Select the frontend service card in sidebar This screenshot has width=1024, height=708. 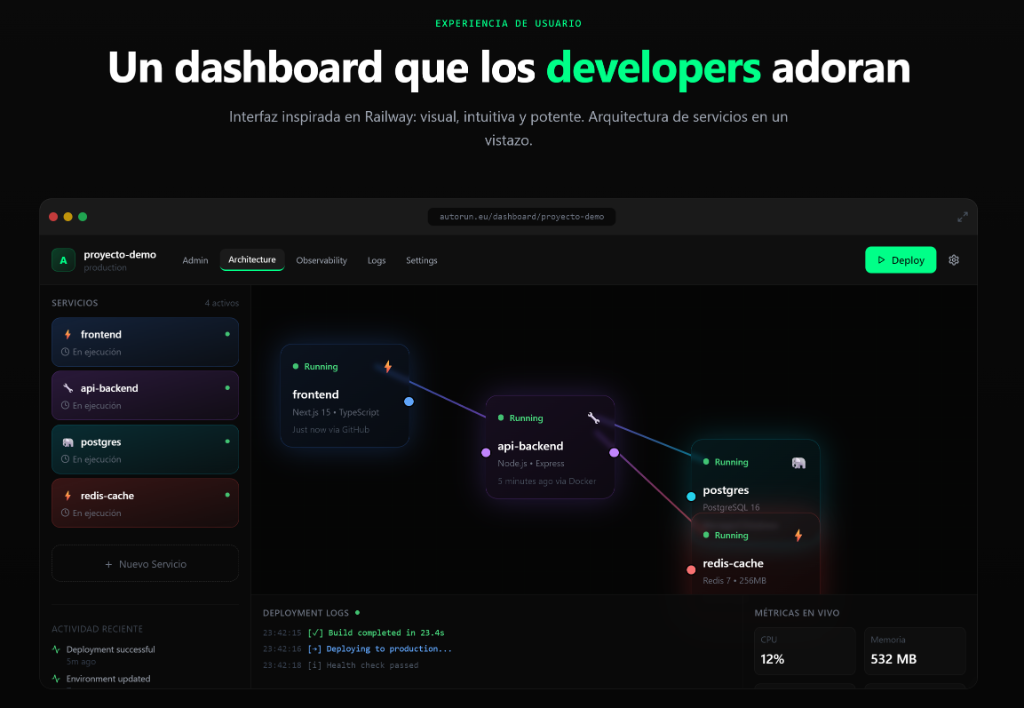coord(145,342)
